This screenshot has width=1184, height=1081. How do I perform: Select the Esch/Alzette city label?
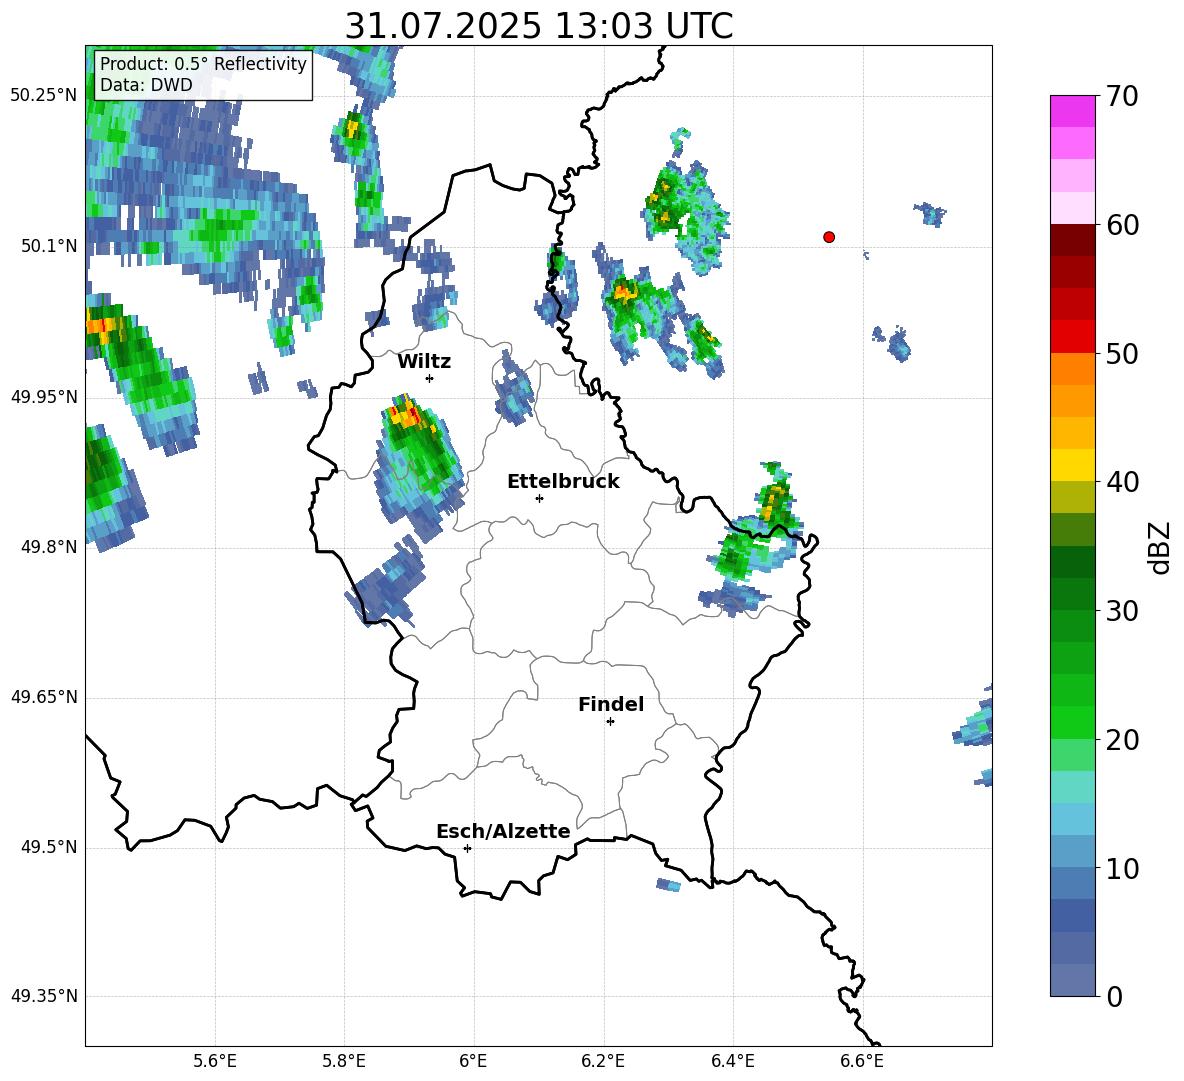pyautogui.click(x=503, y=831)
